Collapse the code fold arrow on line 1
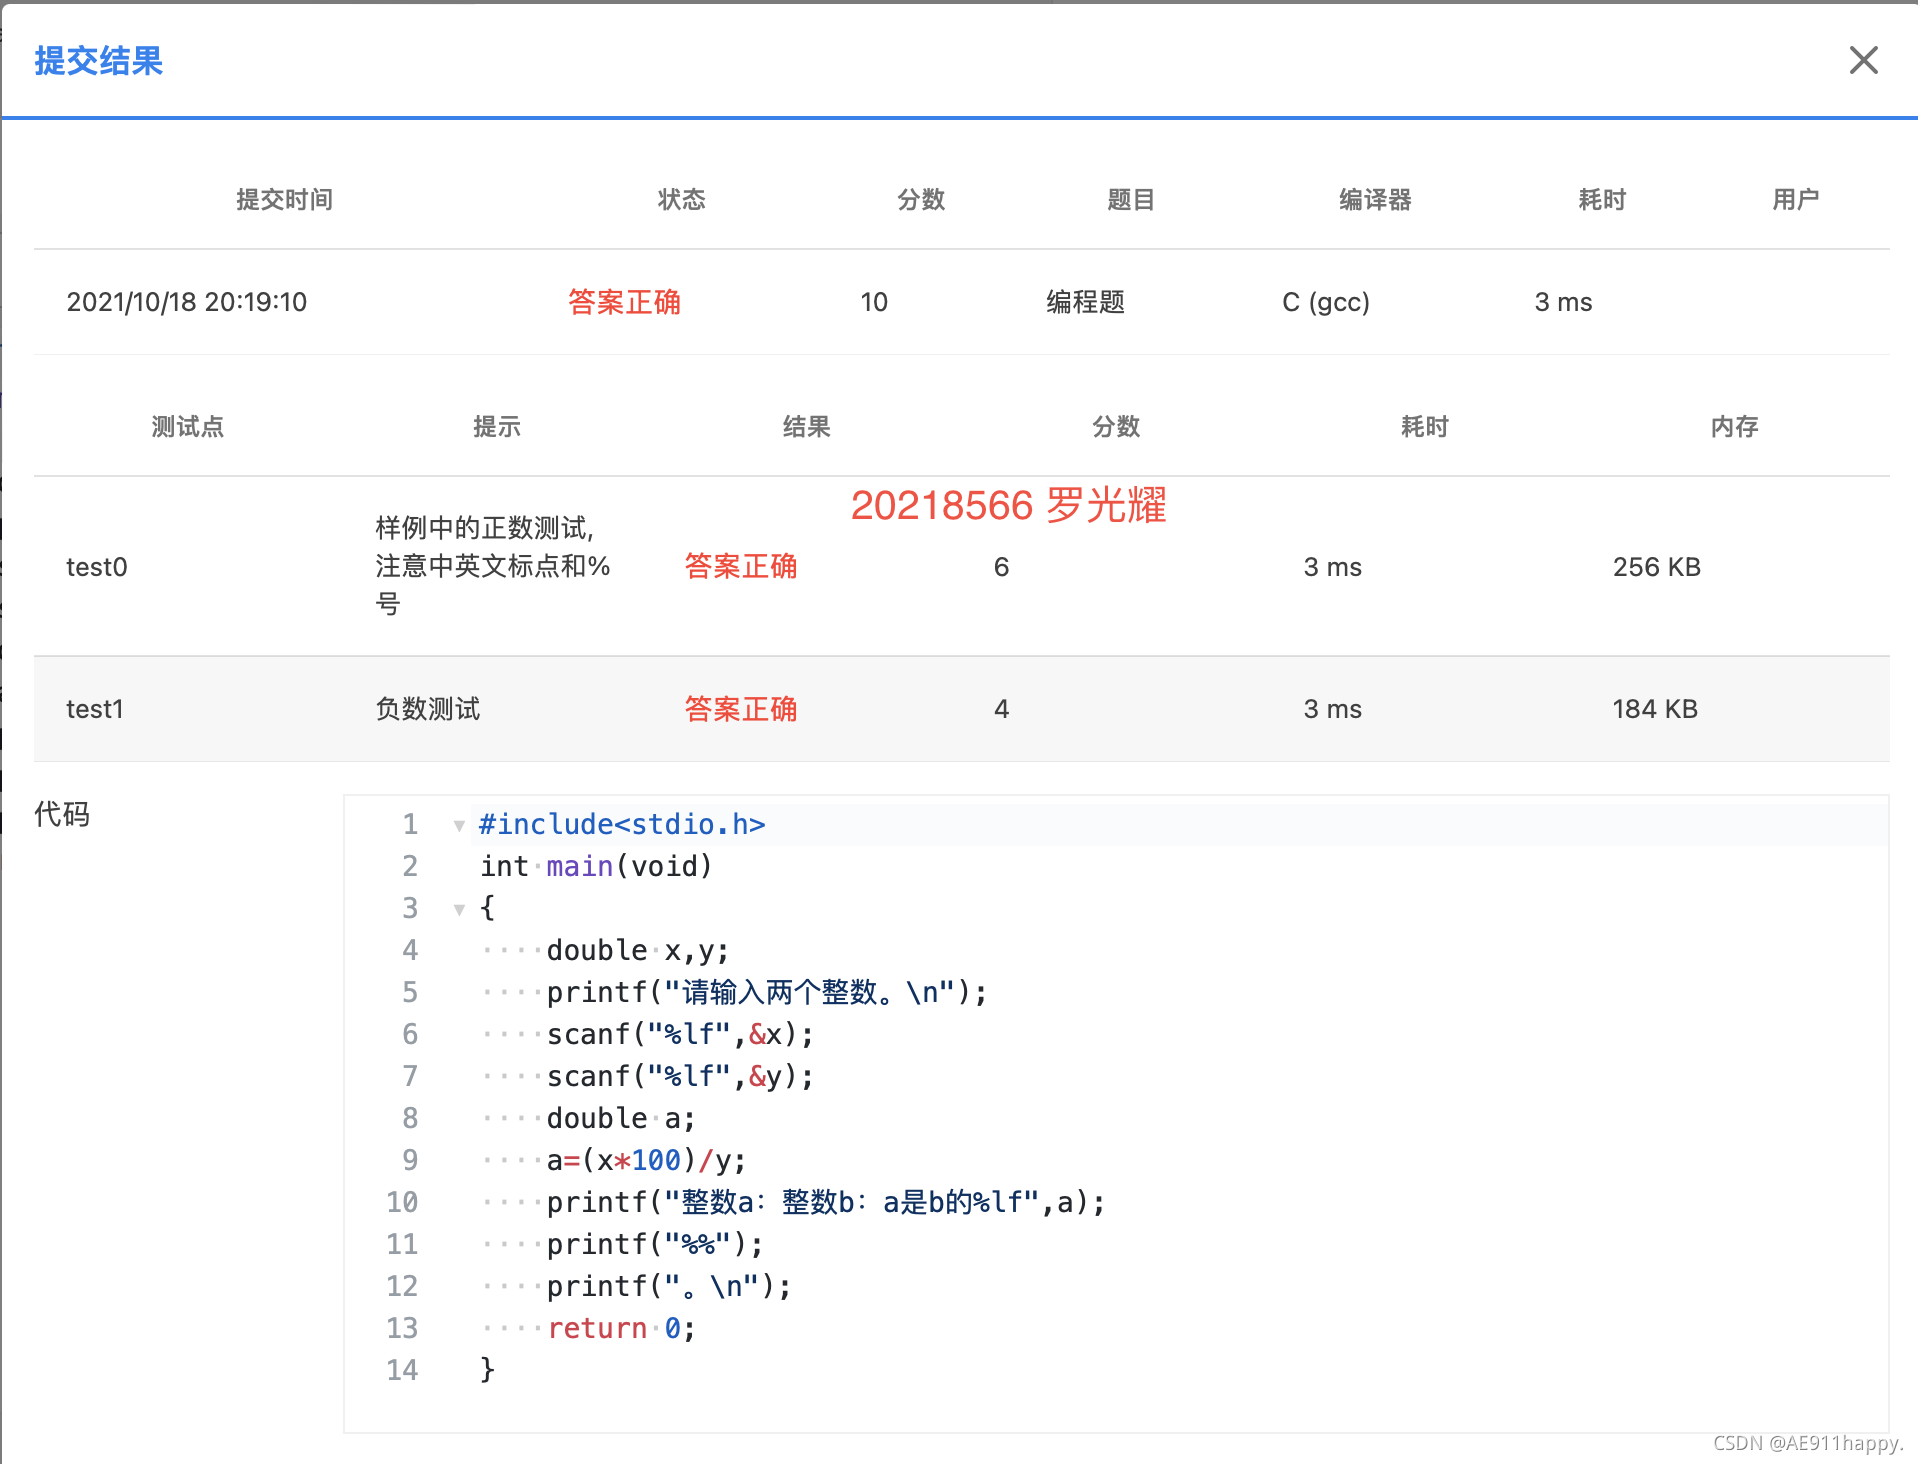The image size is (1918, 1464). click(x=459, y=826)
